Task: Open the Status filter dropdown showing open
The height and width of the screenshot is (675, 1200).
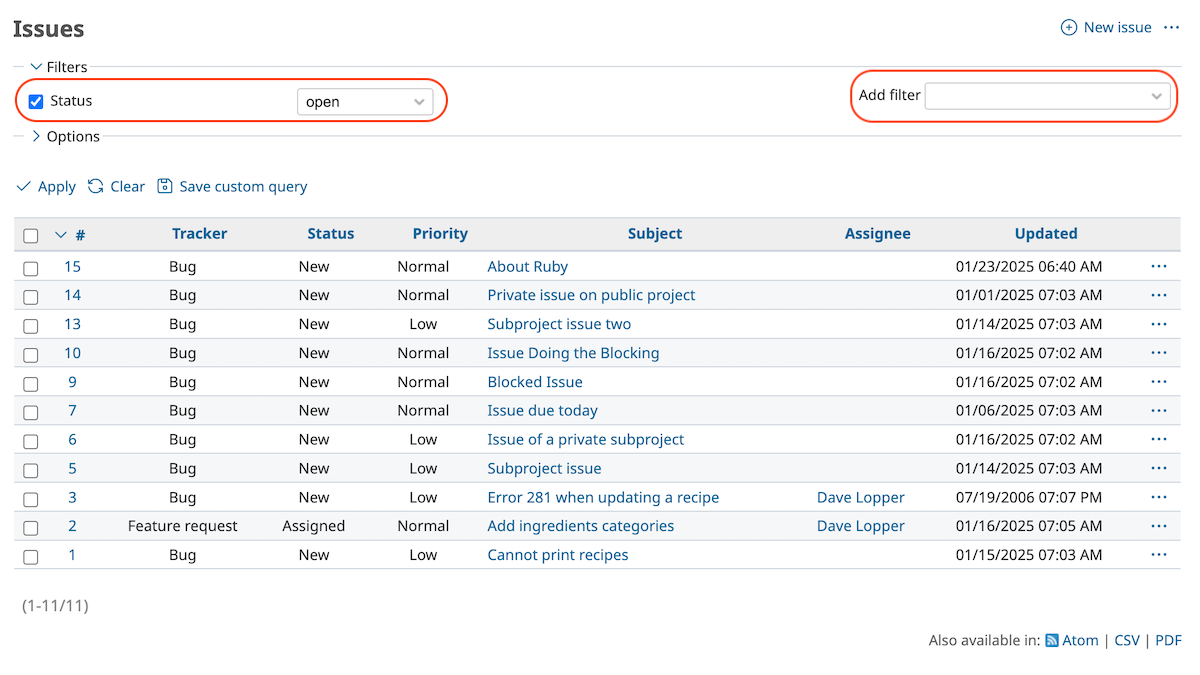Action: (364, 100)
